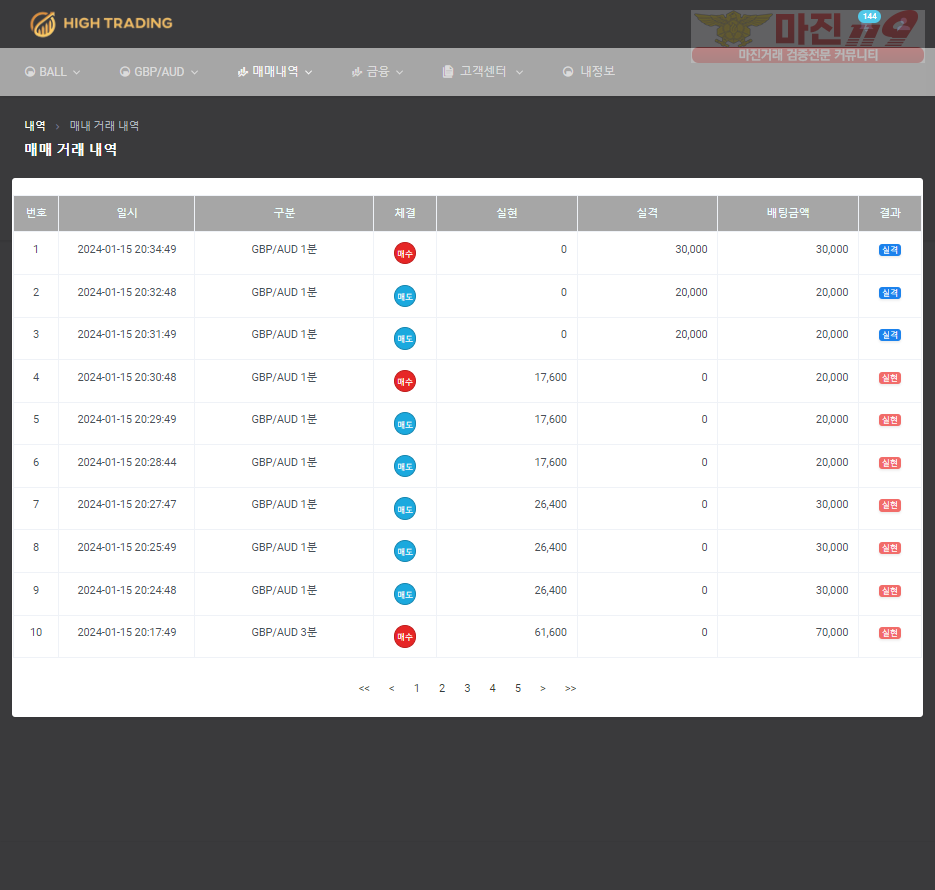Screen dimensions: 935x890
Task: Click the red 실현 result tag in row 4
Action: tap(890, 378)
